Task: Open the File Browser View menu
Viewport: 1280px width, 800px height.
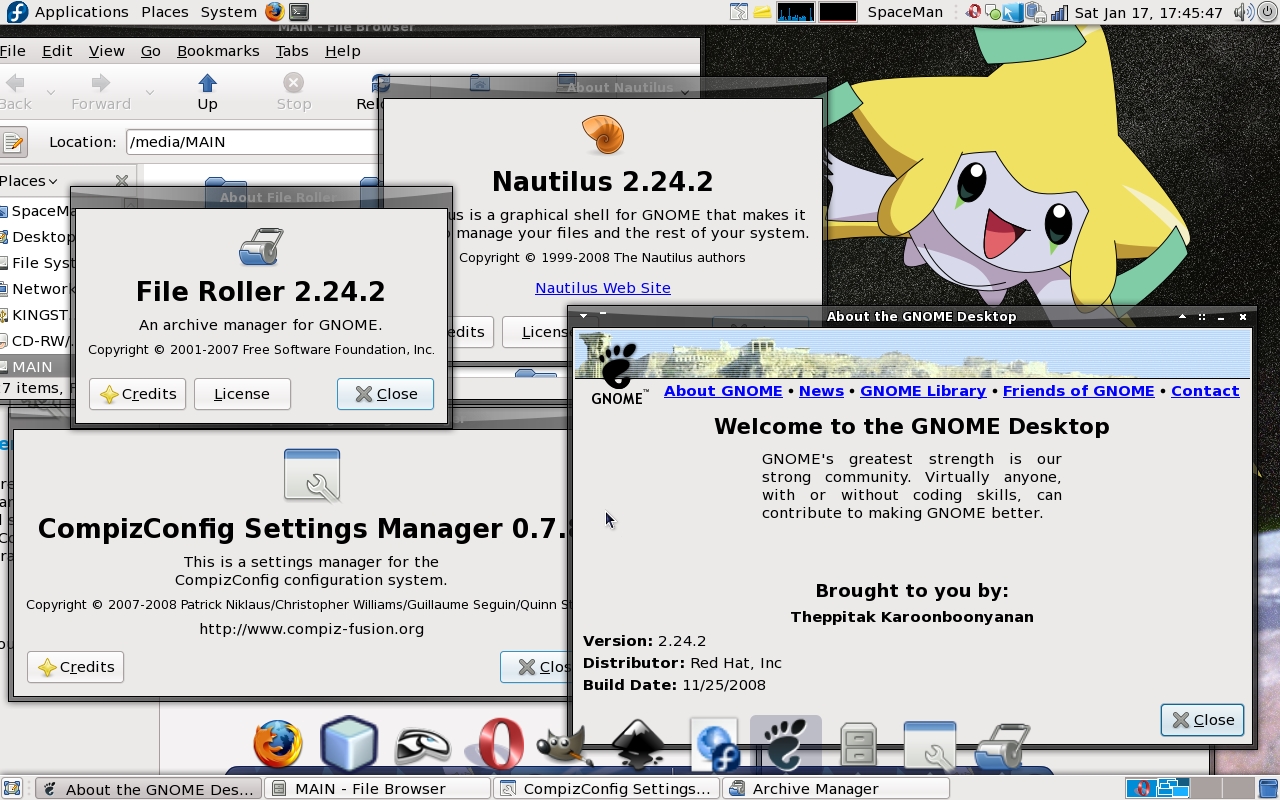Action: 107,51
